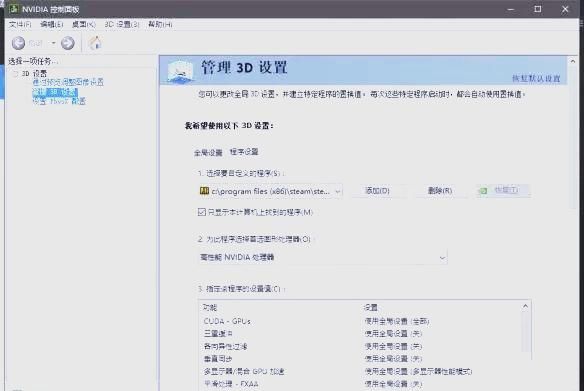The width and height of the screenshot is (584, 391).
Task: Click the Back navigation arrow icon
Action: (18, 43)
